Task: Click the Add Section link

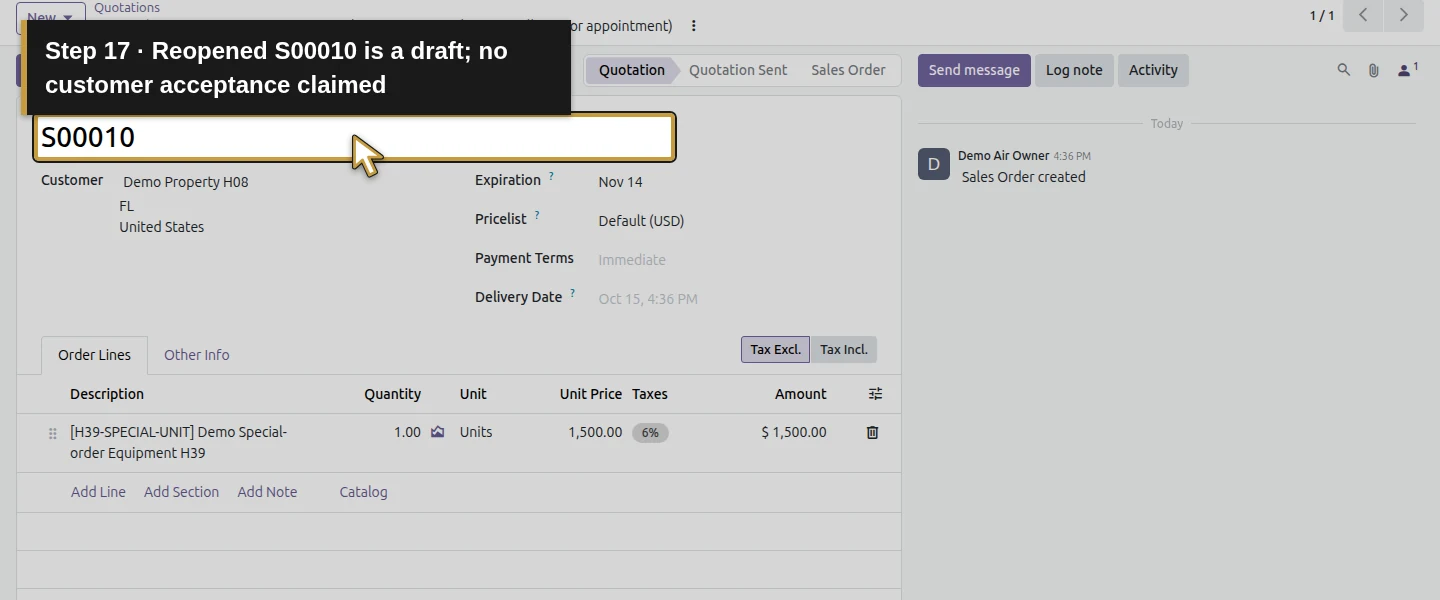Action: [181, 492]
